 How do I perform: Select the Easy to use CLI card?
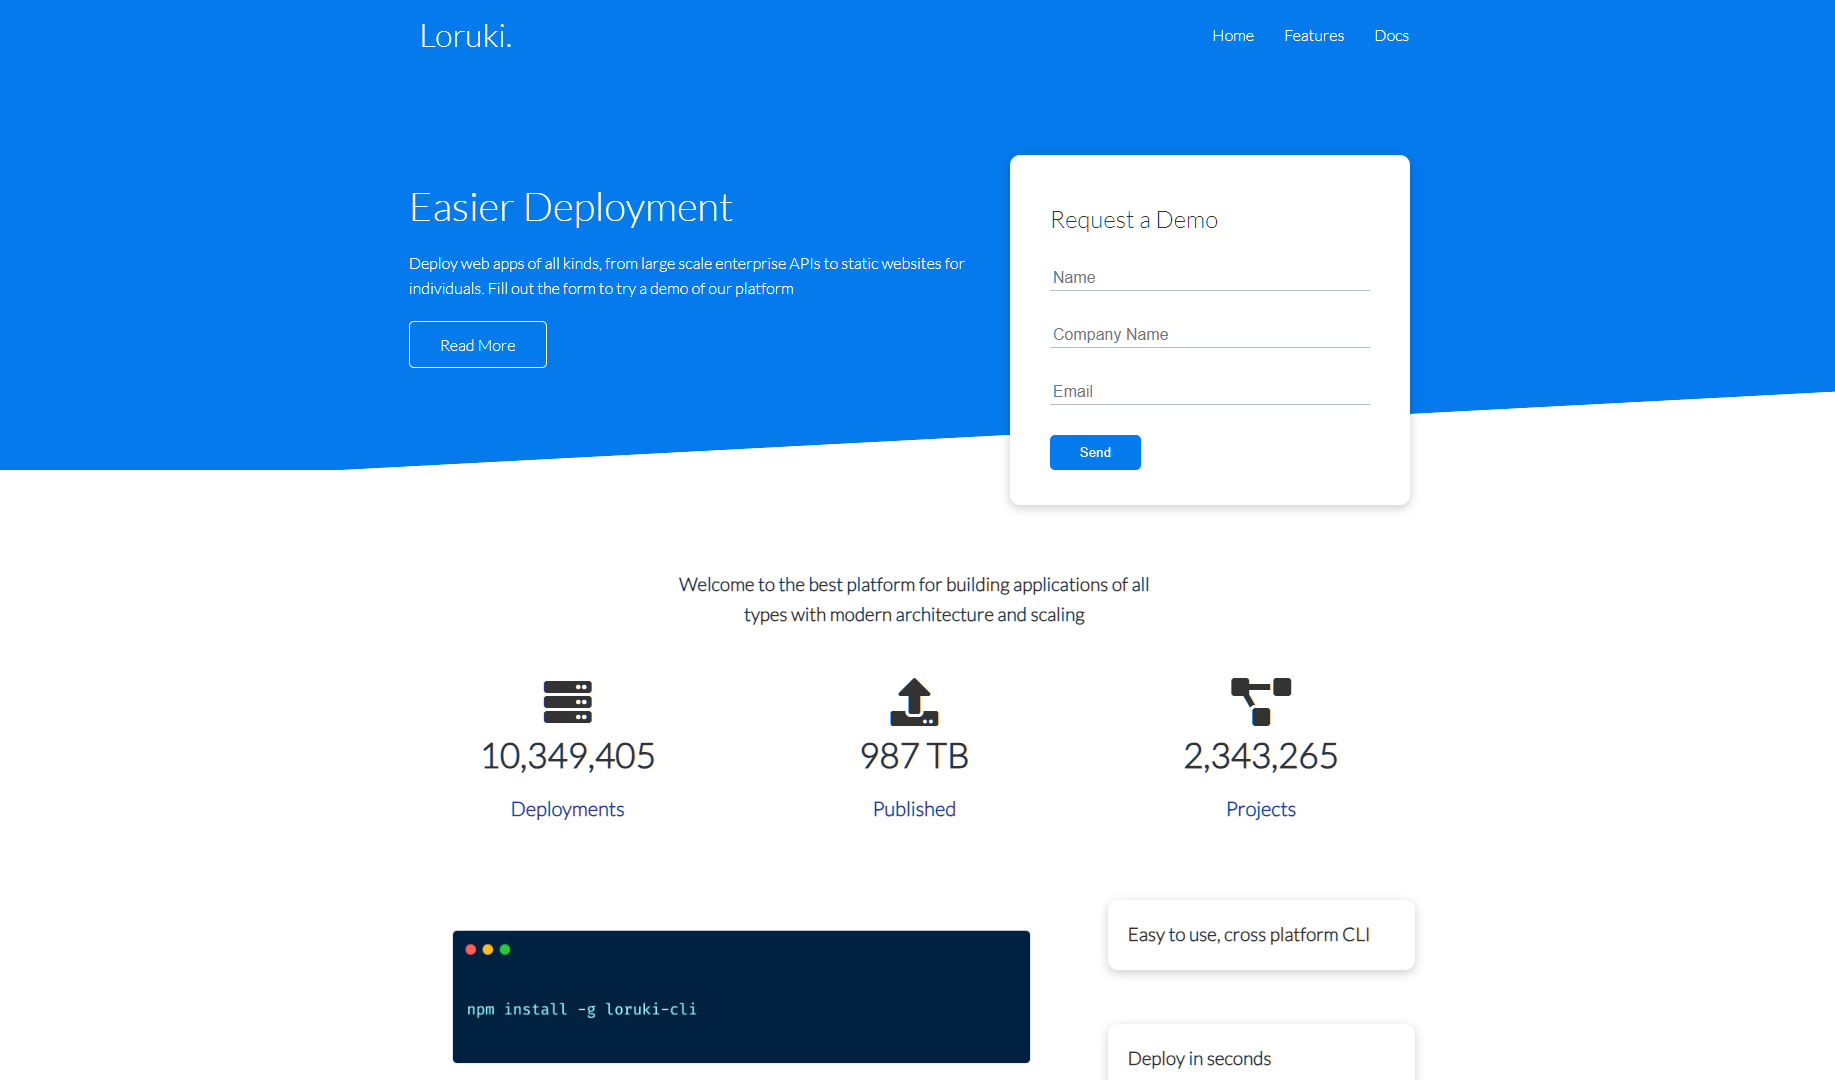pos(1261,935)
